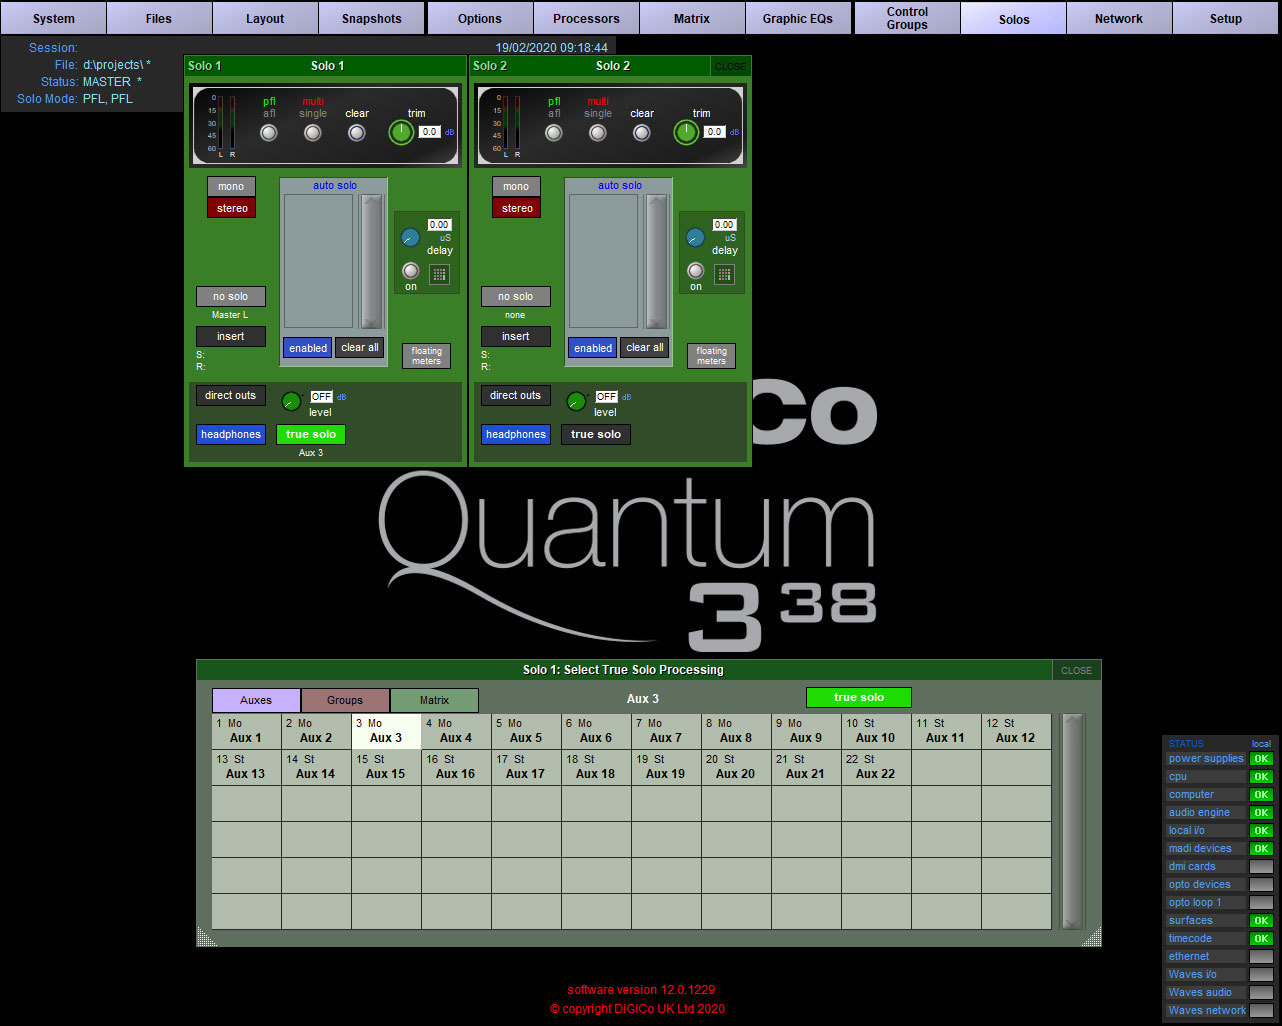Switch to the Groups tab
The width and height of the screenshot is (1282, 1026).
pyautogui.click(x=345, y=700)
